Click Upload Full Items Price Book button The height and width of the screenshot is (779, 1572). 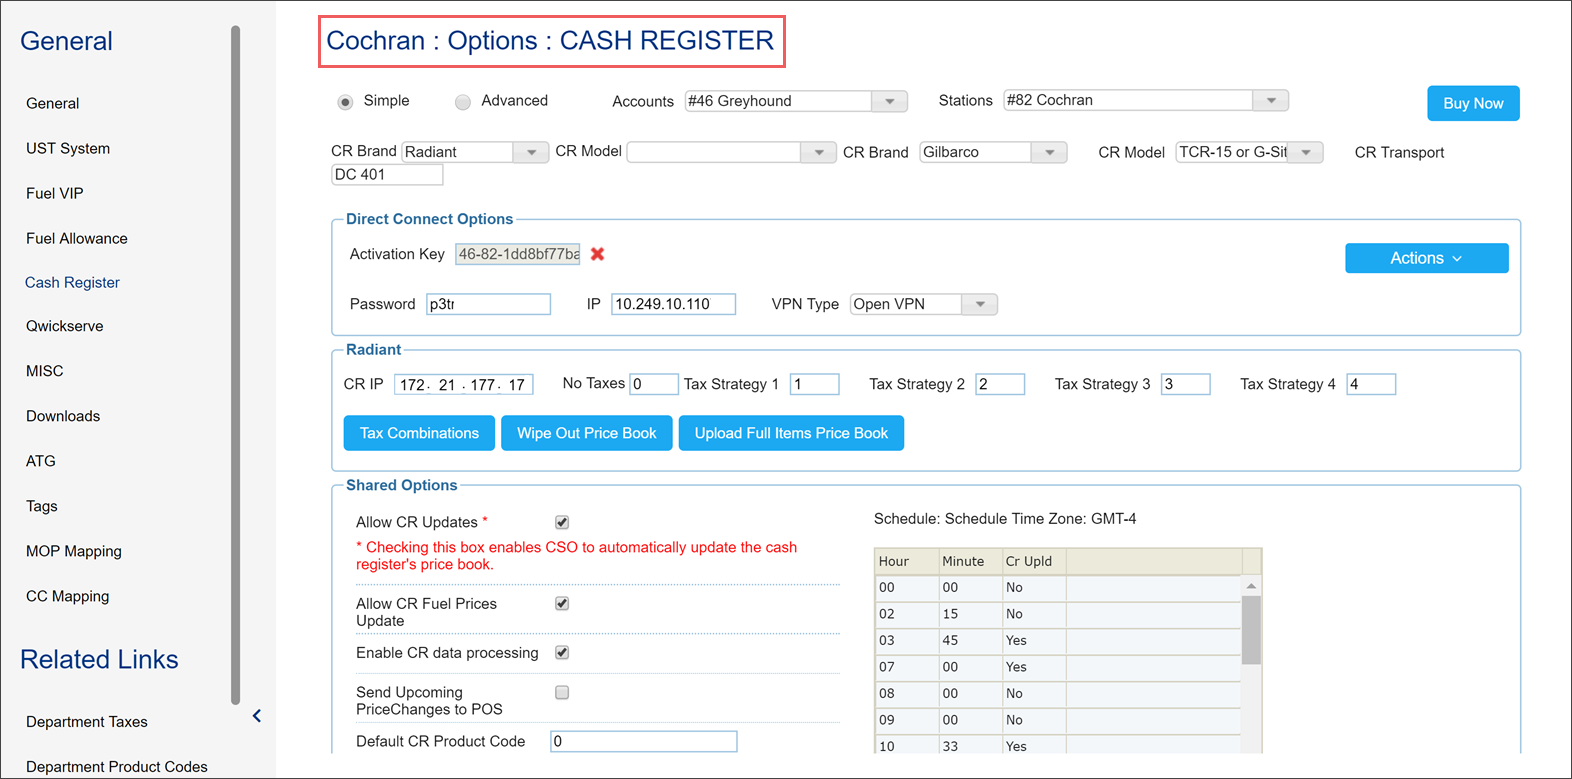[x=791, y=433]
